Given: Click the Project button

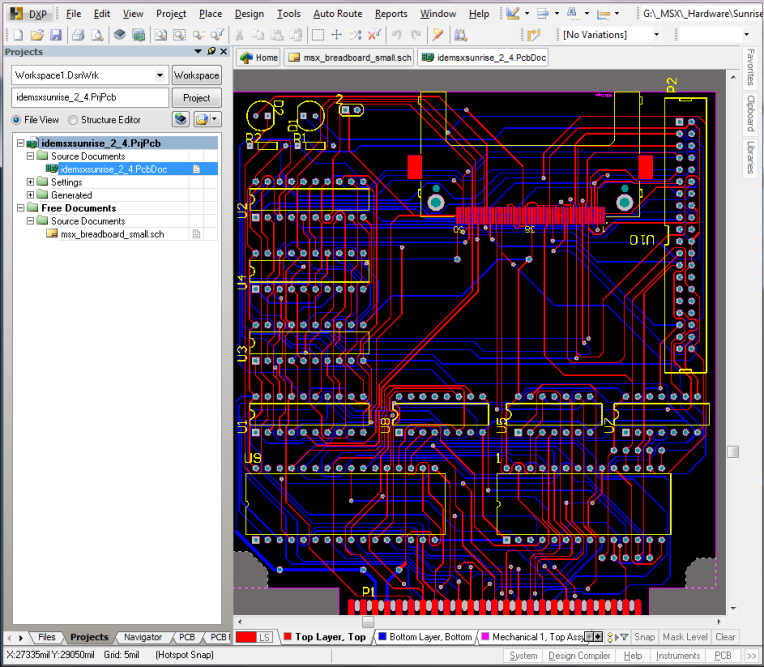Looking at the screenshot, I should tap(196, 98).
